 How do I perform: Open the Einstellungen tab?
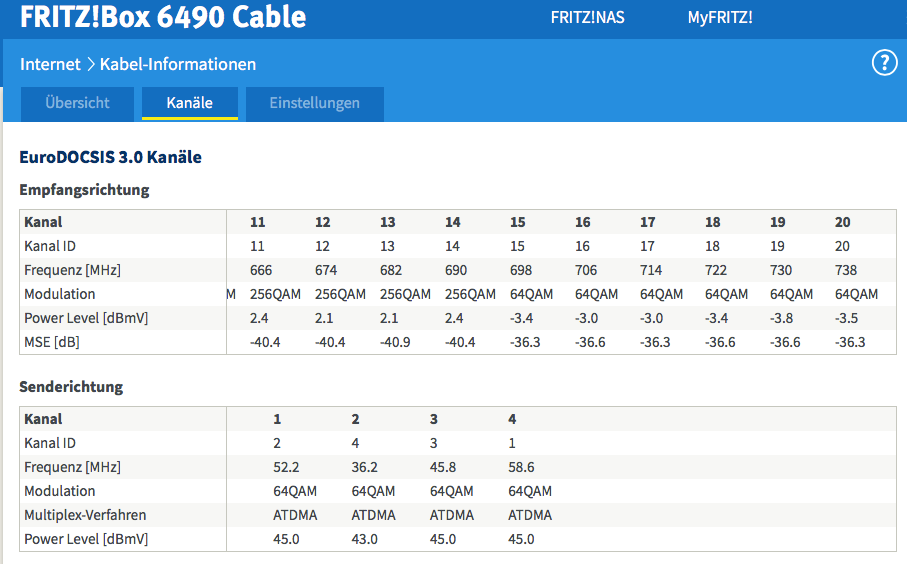(x=315, y=104)
